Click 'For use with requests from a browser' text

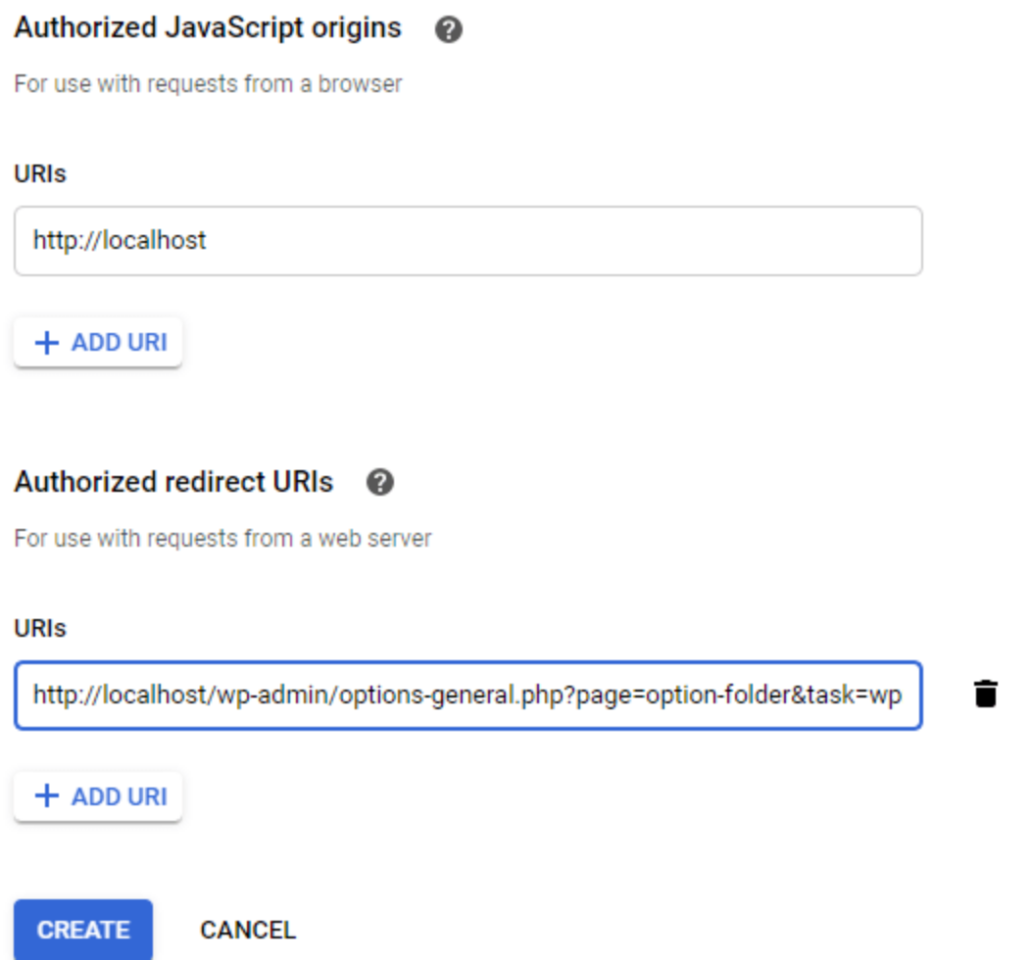pyautogui.click(x=208, y=84)
